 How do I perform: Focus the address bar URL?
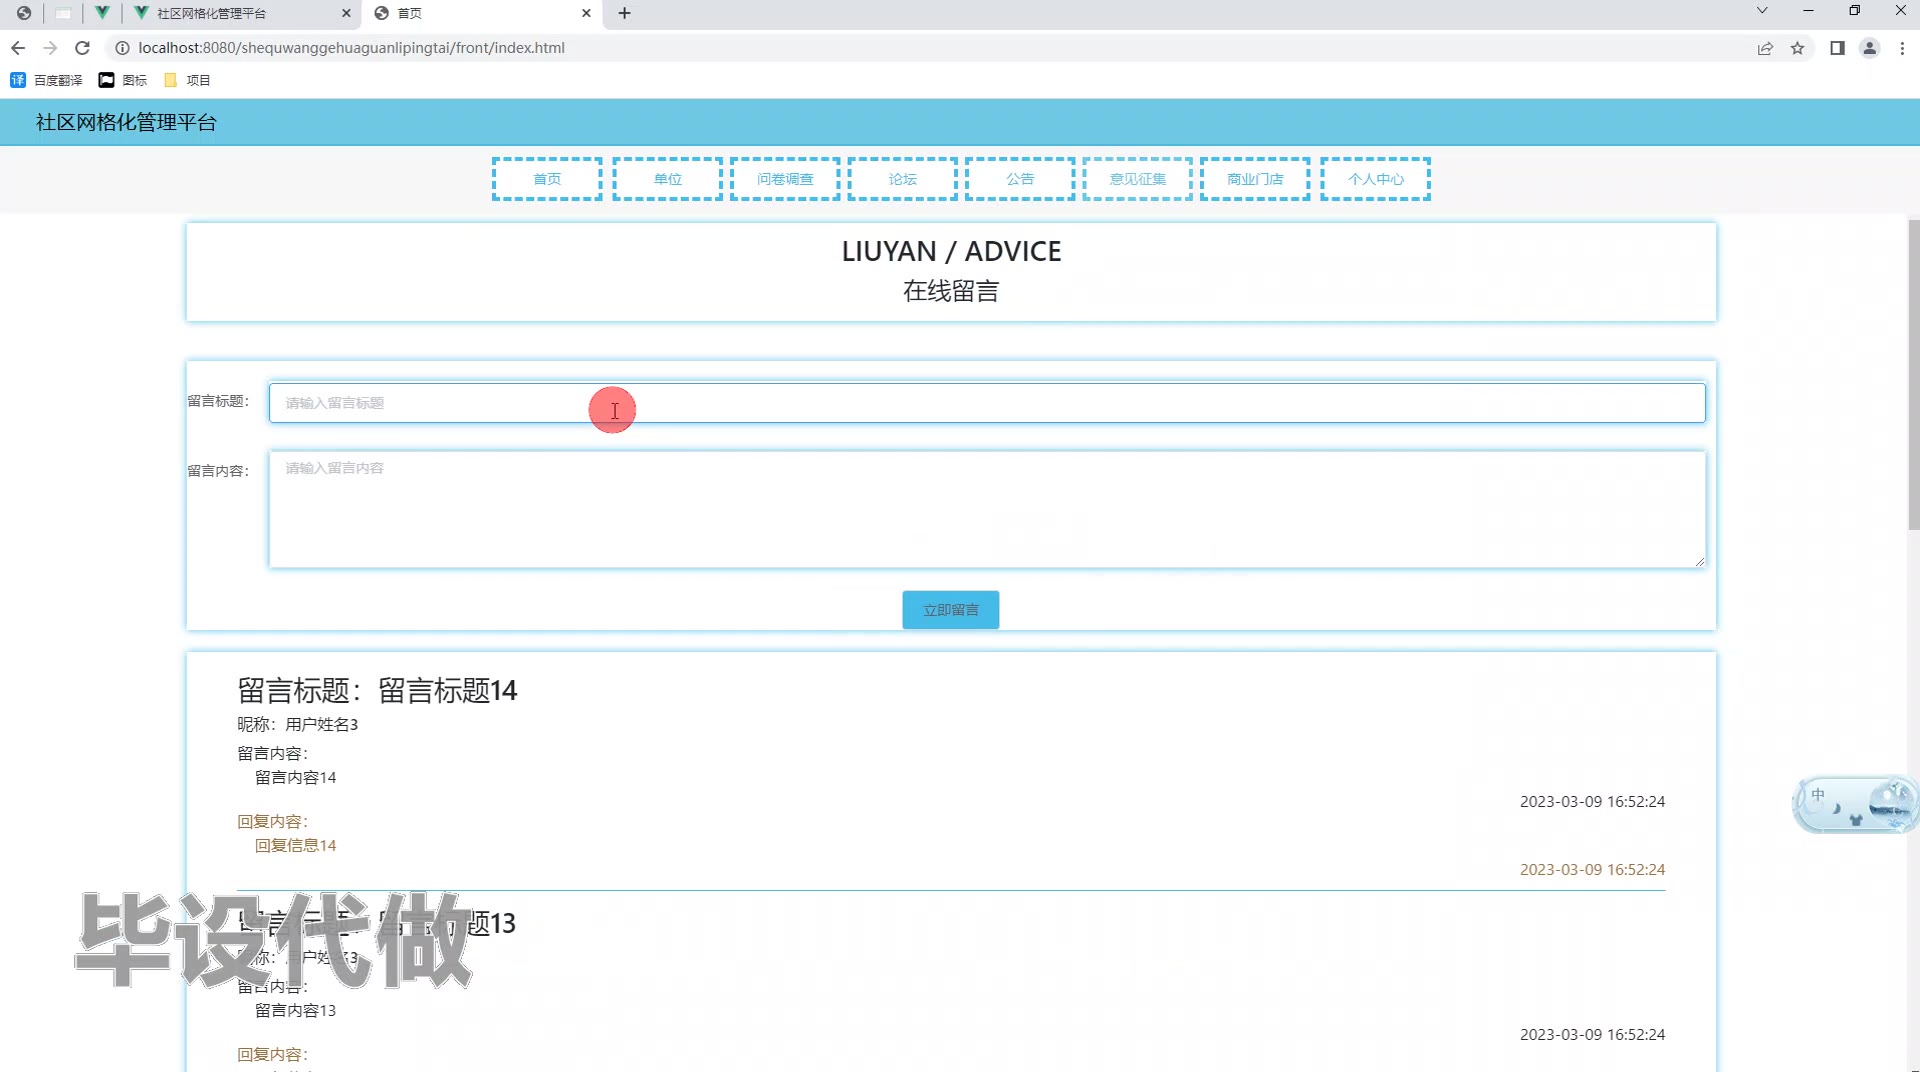pos(351,48)
